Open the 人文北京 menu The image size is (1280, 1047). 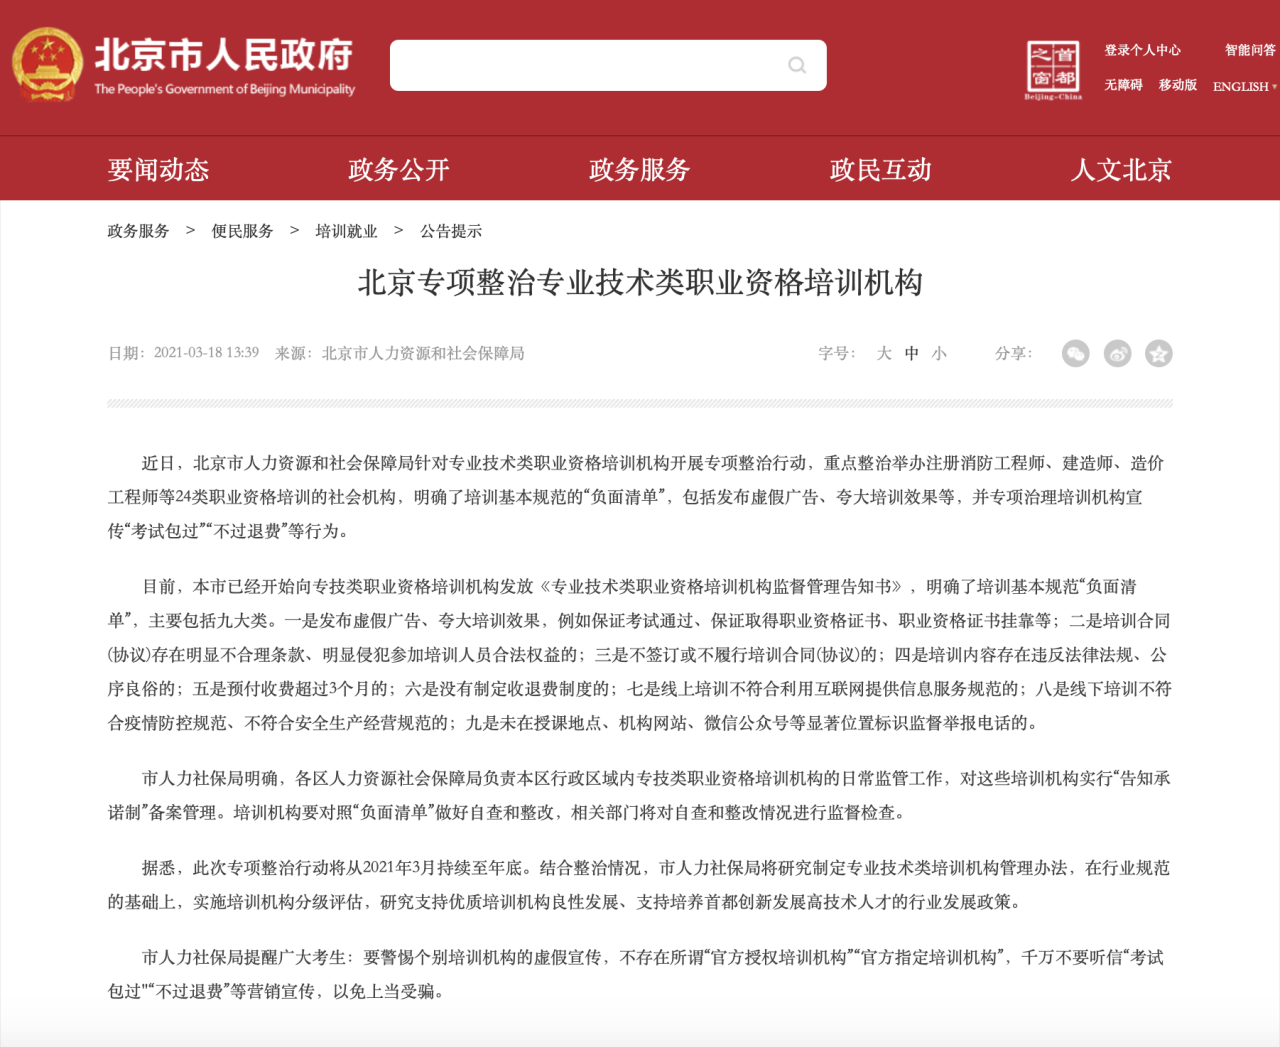1121,170
